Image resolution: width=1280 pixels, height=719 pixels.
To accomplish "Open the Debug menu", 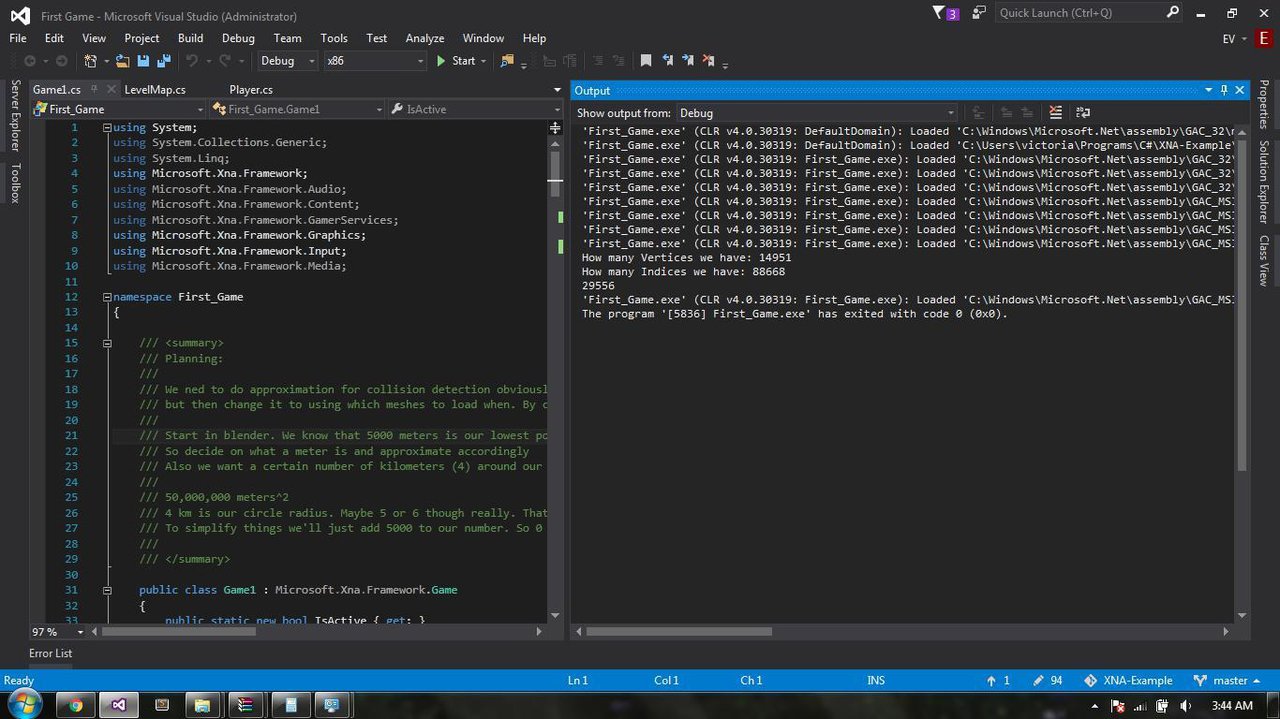I will 238,38.
